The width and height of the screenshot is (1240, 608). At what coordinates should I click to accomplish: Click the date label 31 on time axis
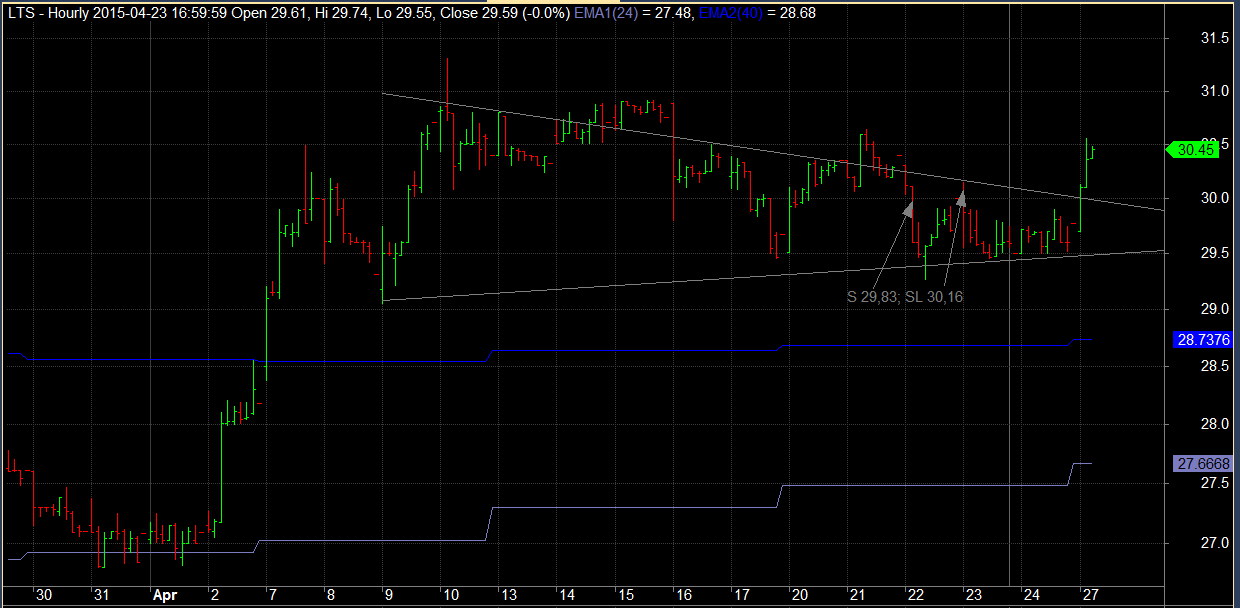pos(101,593)
